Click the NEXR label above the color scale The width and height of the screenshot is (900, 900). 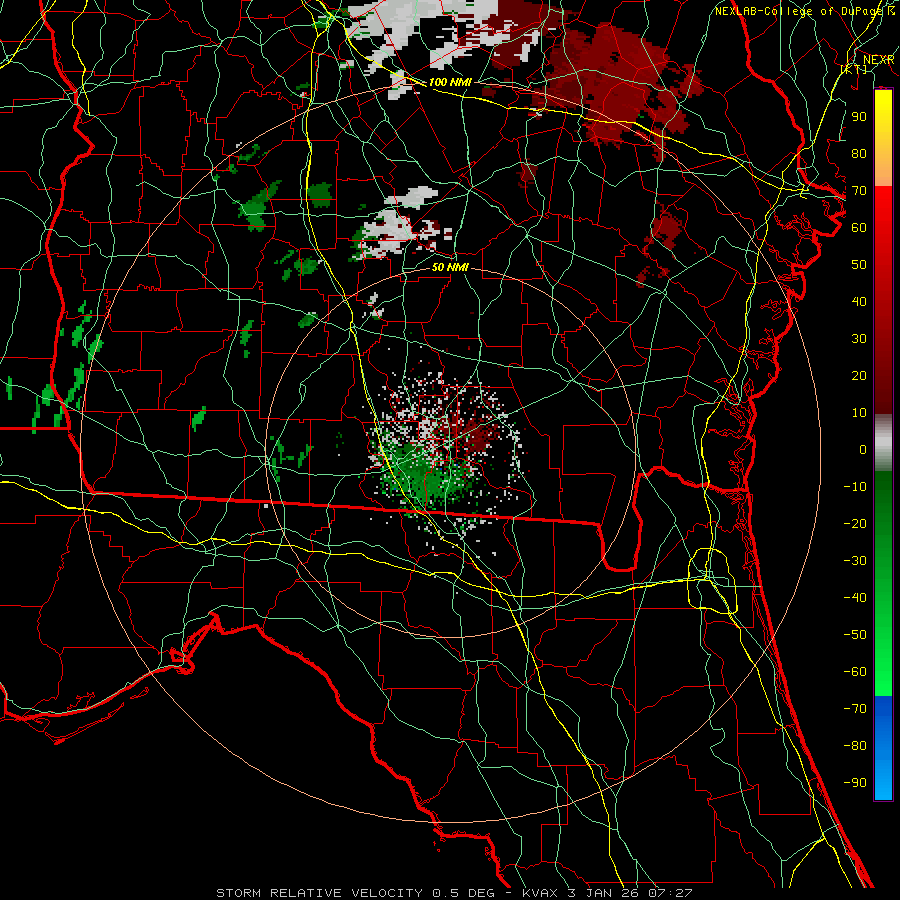[878, 60]
